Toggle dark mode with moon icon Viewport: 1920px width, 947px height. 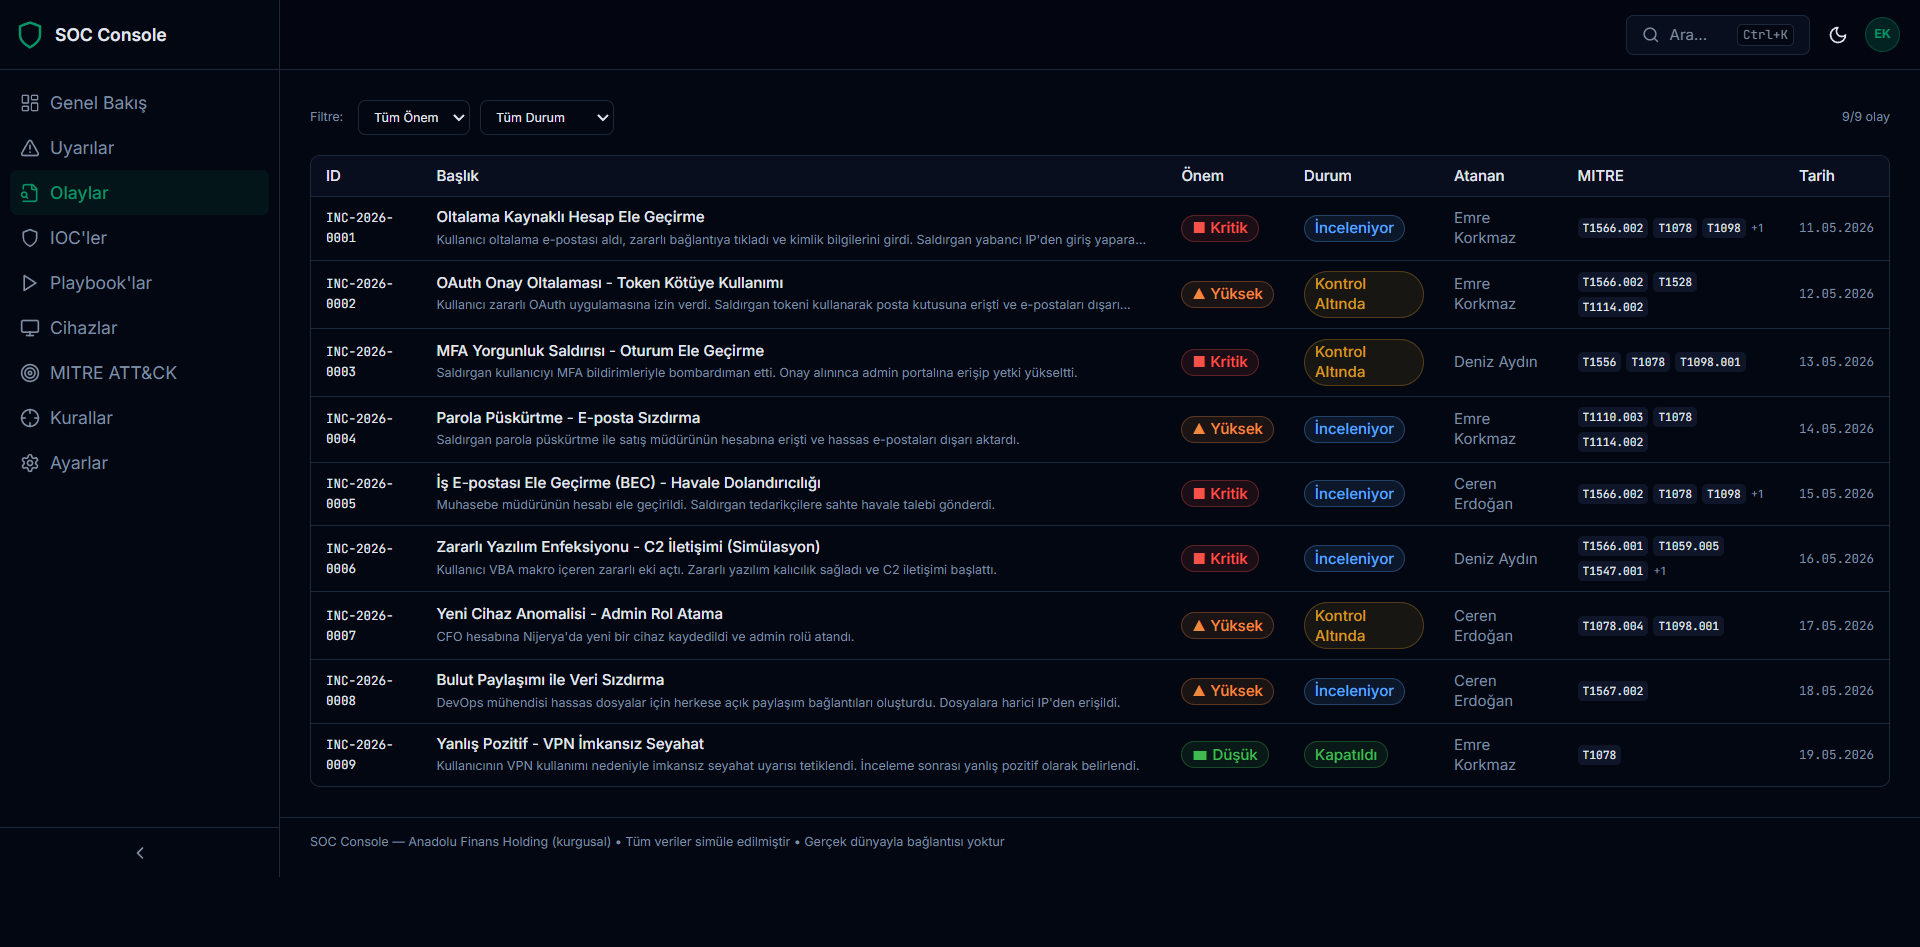[x=1838, y=35]
